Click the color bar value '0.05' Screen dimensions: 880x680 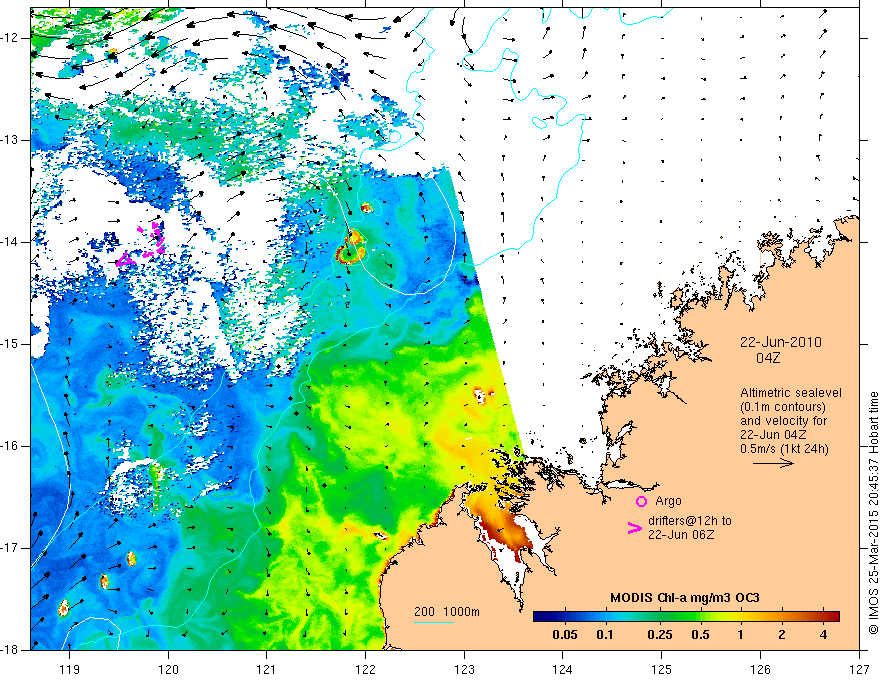(x=564, y=635)
